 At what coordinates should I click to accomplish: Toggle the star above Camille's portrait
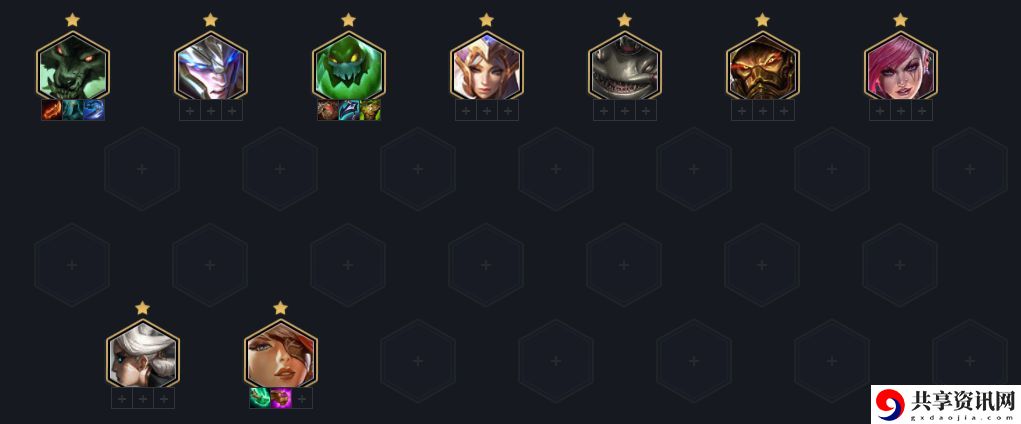pyautogui.click(x=143, y=308)
